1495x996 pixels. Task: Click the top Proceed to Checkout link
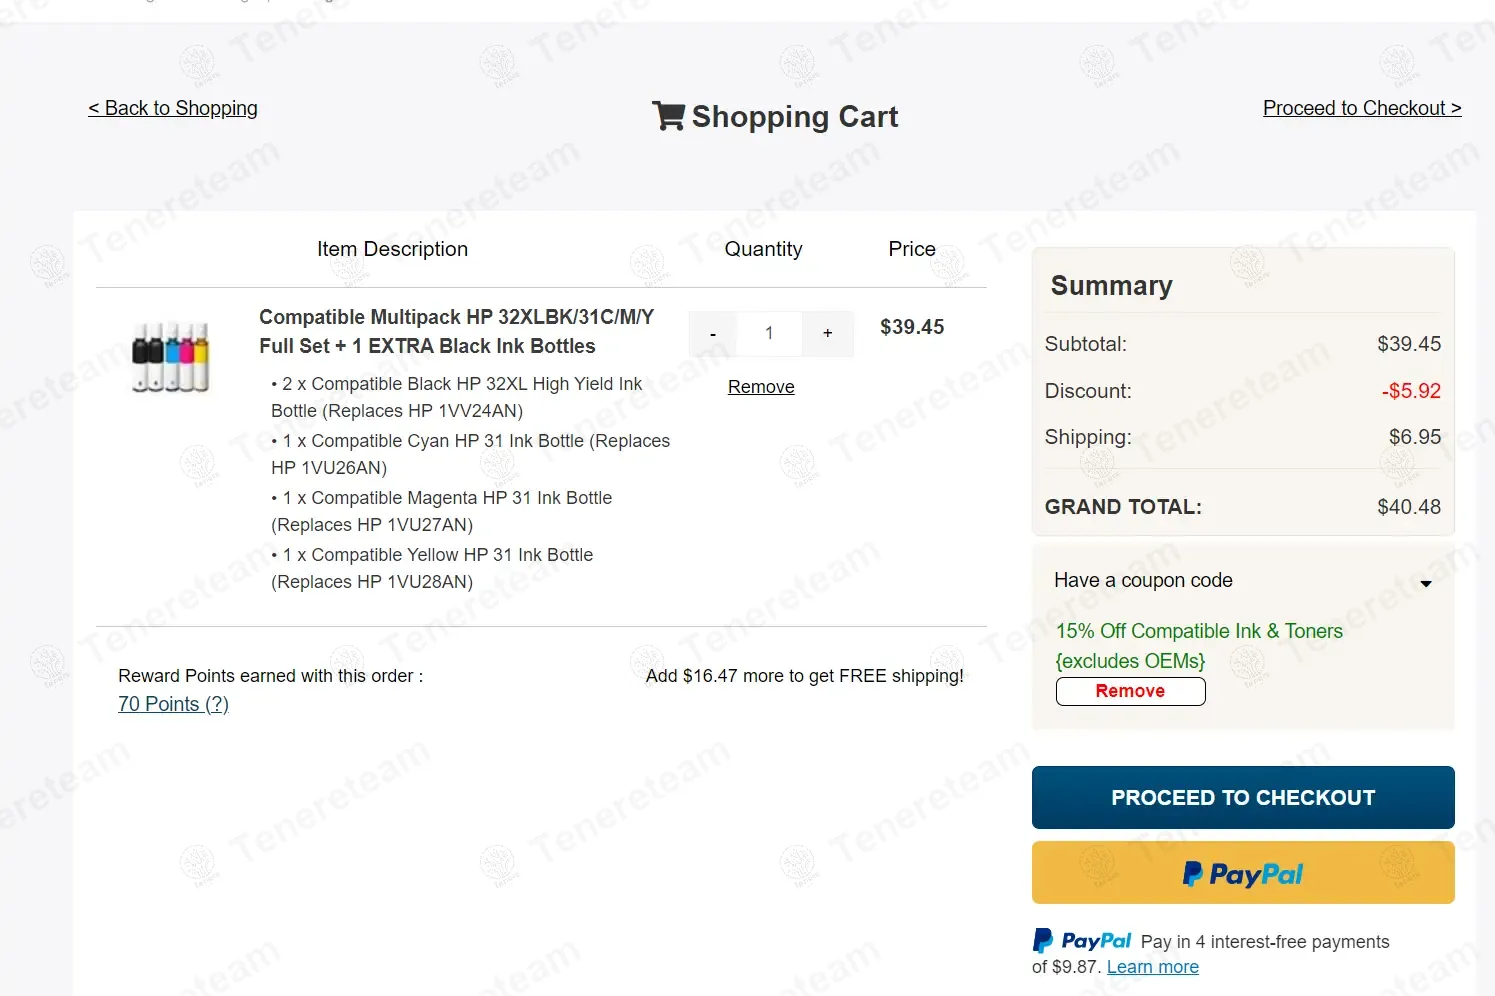tap(1361, 108)
